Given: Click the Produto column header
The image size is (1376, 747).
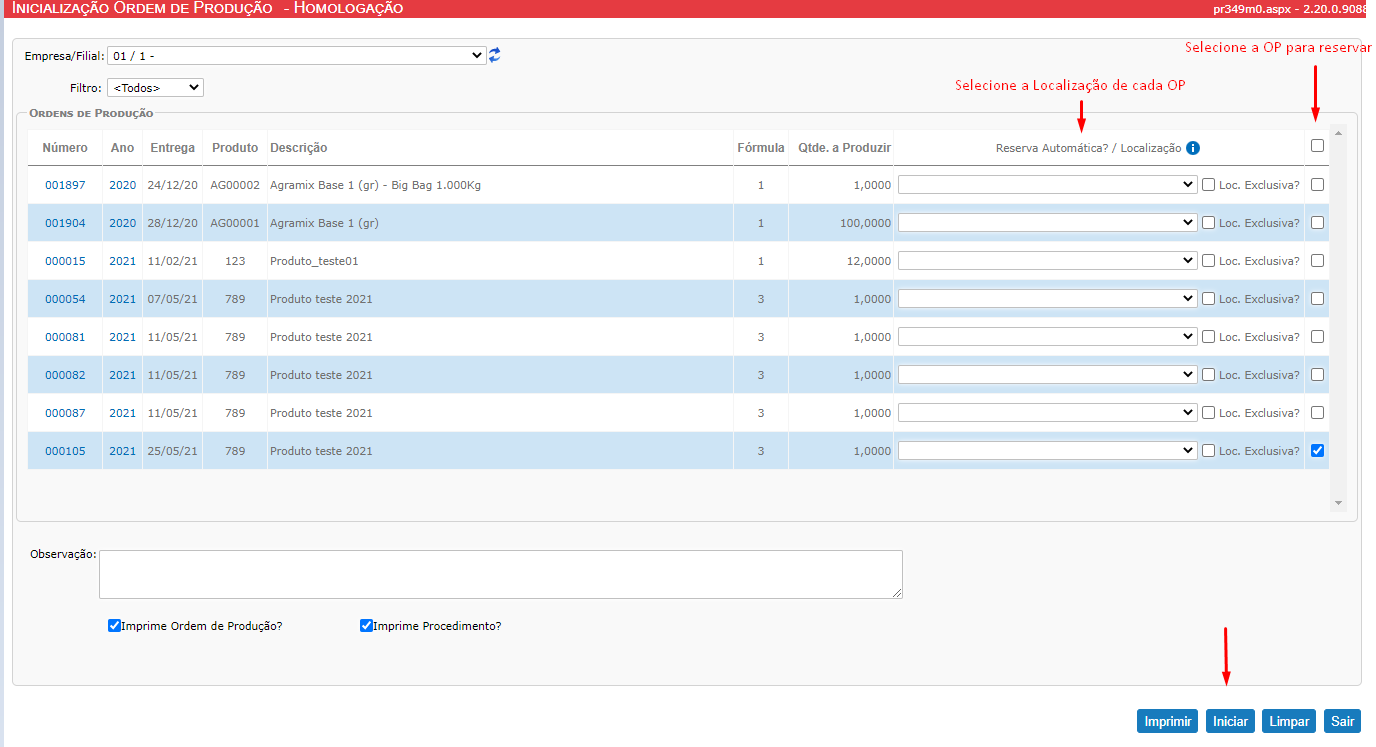Looking at the screenshot, I should click(x=235, y=148).
